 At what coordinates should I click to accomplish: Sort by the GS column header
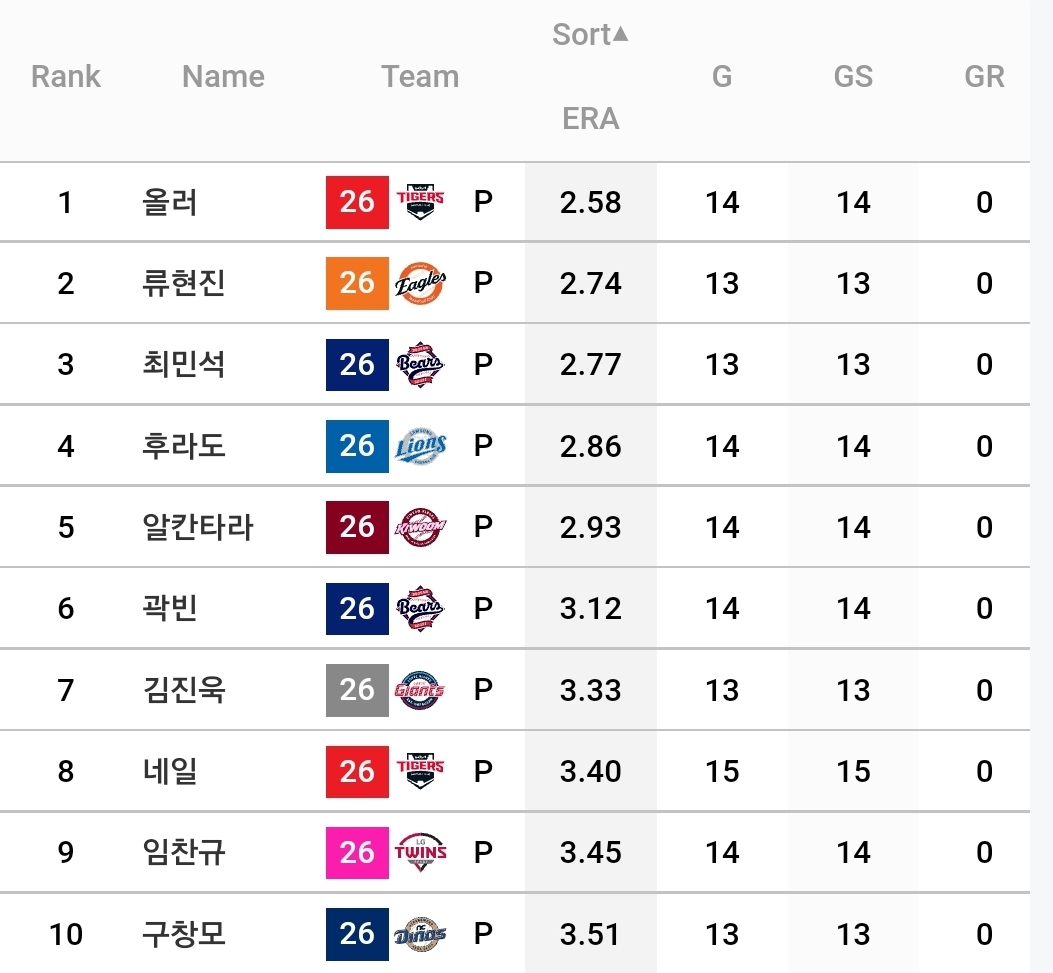coord(853,77)
